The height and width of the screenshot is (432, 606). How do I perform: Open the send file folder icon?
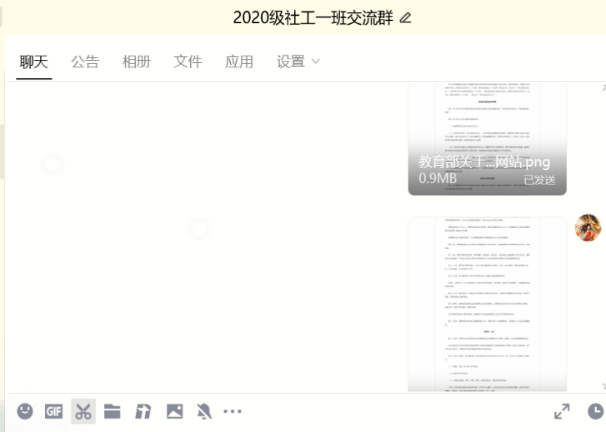[x=112, y=411]
